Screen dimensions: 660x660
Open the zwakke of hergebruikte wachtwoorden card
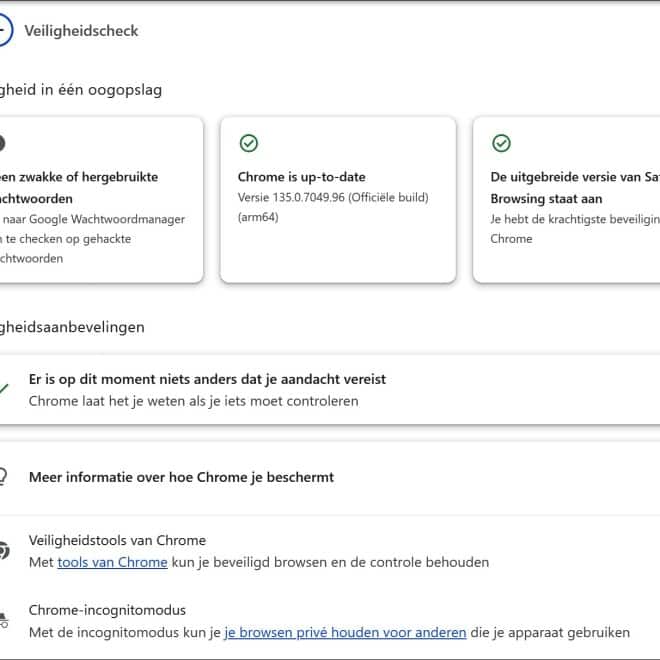(x=101, y=200)
